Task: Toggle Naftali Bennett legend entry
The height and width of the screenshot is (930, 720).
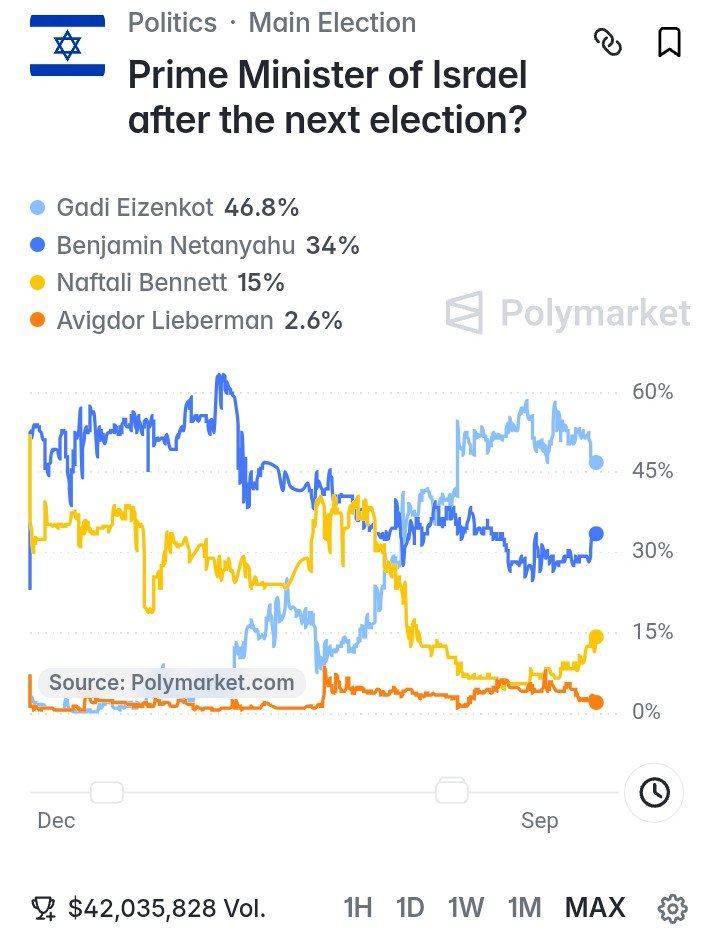Action: pos(157,283)
